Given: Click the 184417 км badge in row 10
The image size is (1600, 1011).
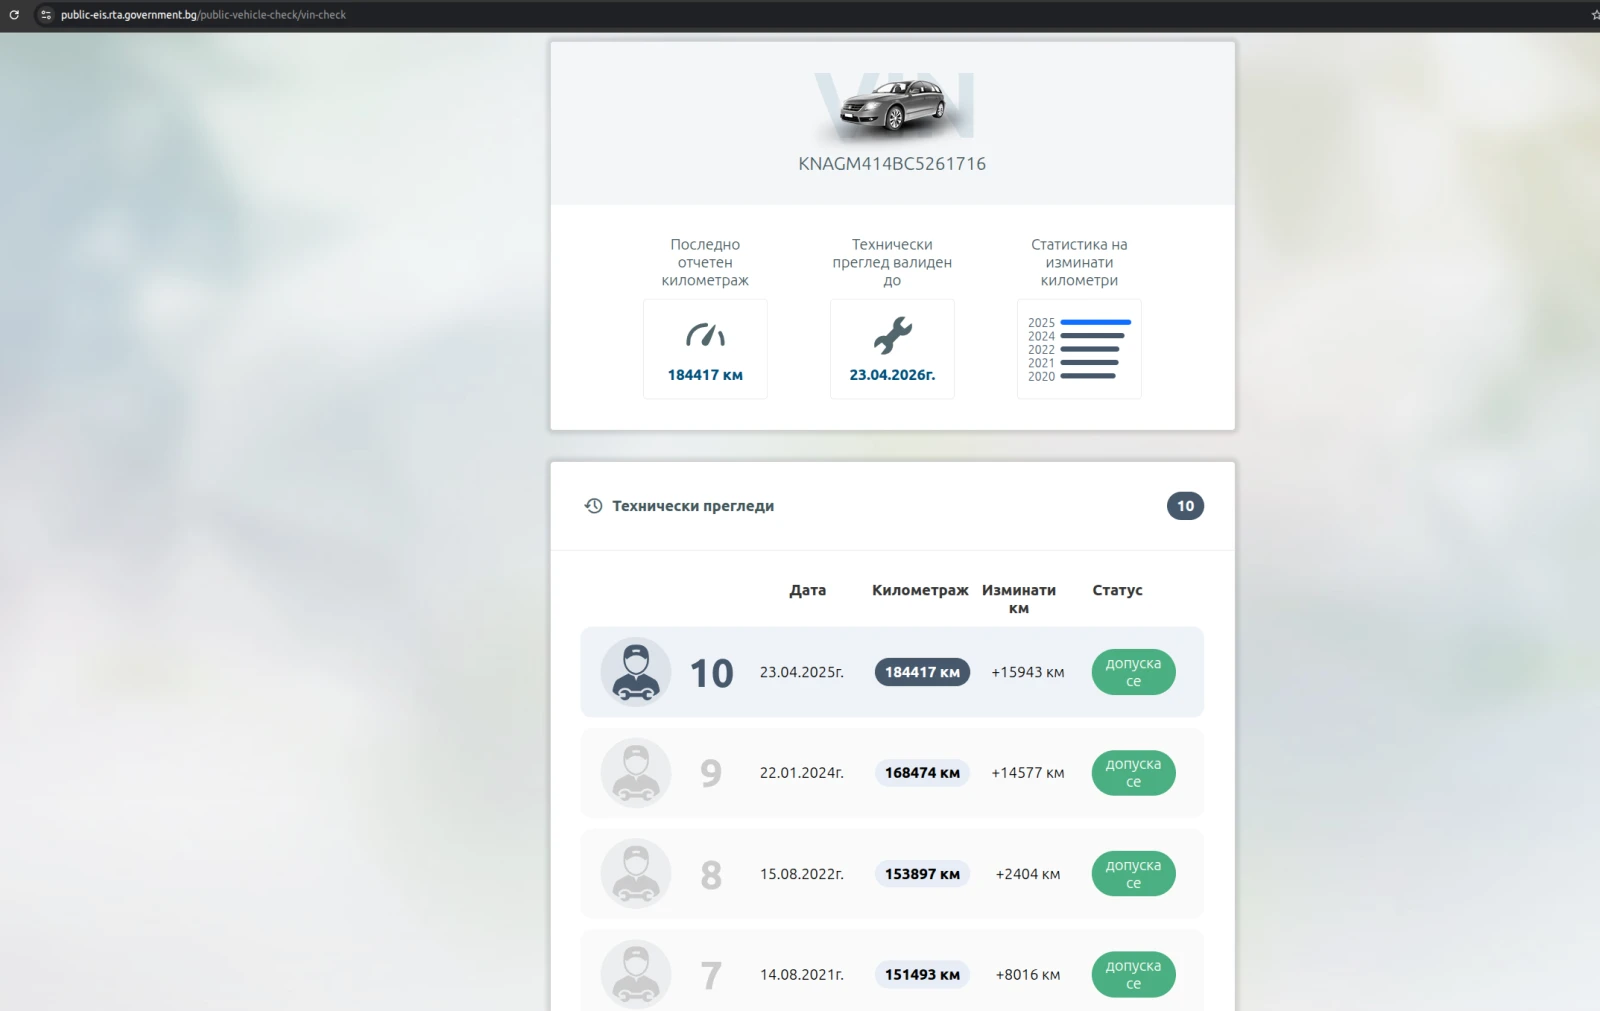Looking at the screenshot, I should pos(922,672).
